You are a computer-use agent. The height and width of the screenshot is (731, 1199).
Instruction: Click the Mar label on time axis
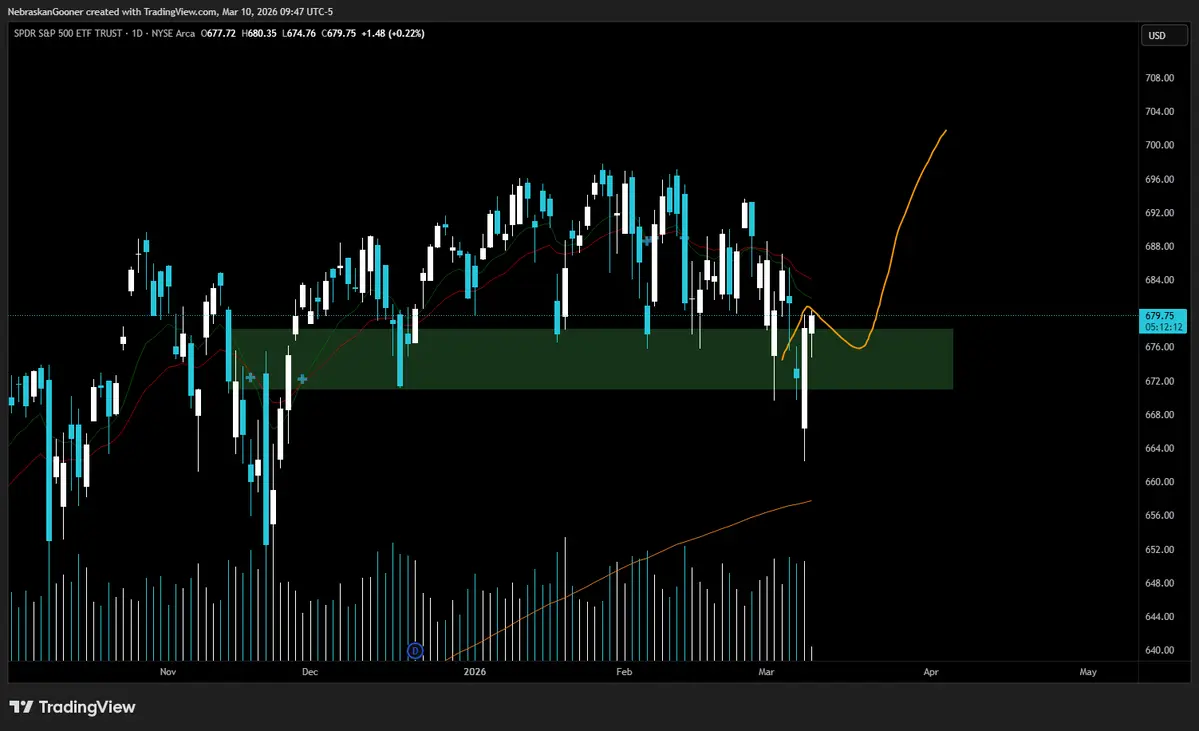tap(766, 672)
